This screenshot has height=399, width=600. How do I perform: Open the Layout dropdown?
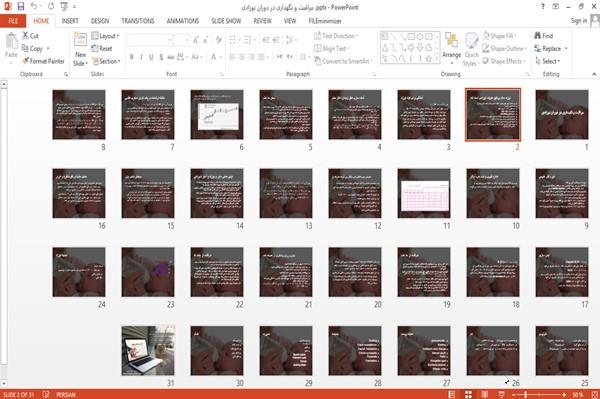105,36
